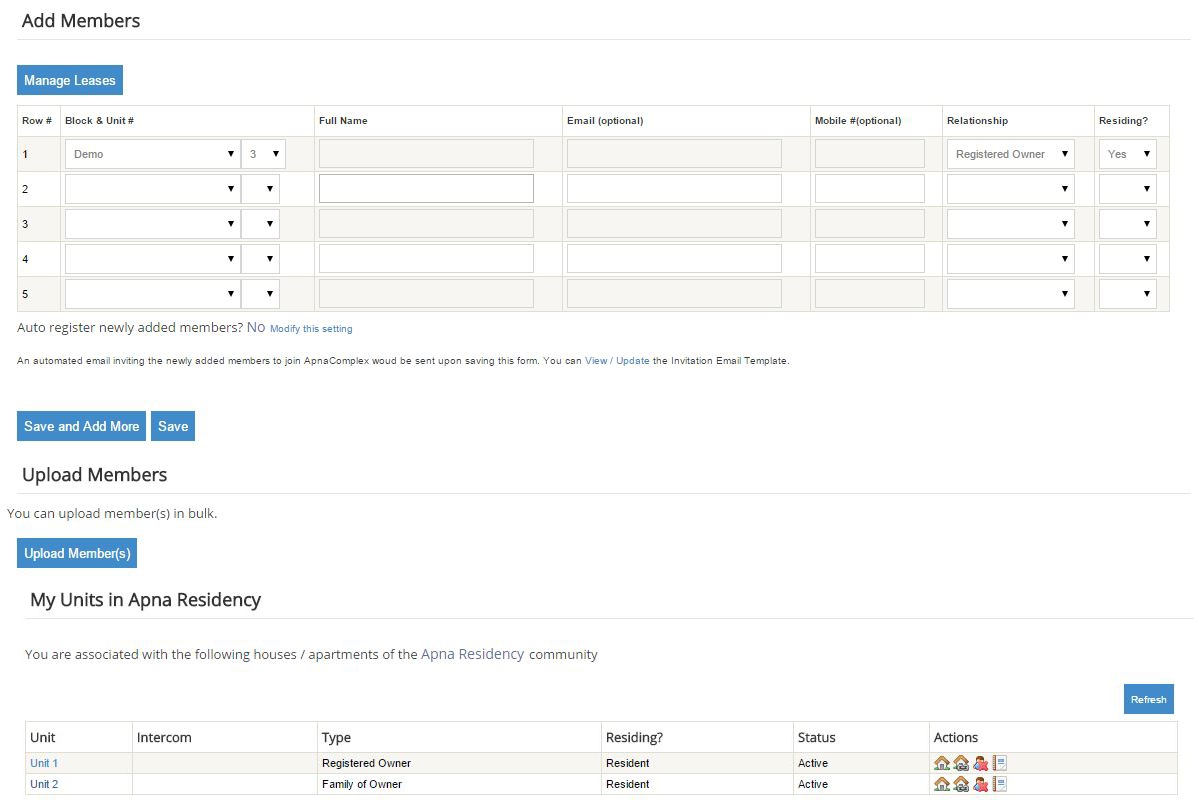
Task: Click the house-with-link icon for Unit 2
Action: [x=961, y=784]
